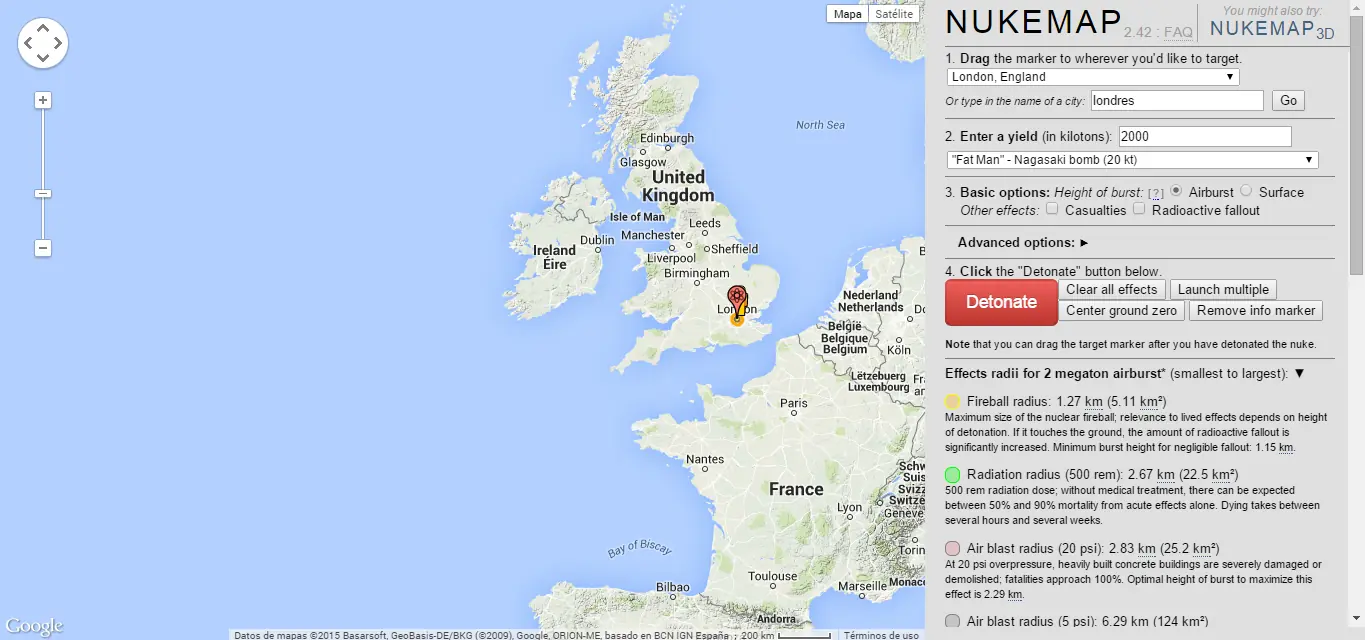Screen dimensions: 1365x640
Task: Collapse the effects radii list arrow
Action: click(1299, 374)
